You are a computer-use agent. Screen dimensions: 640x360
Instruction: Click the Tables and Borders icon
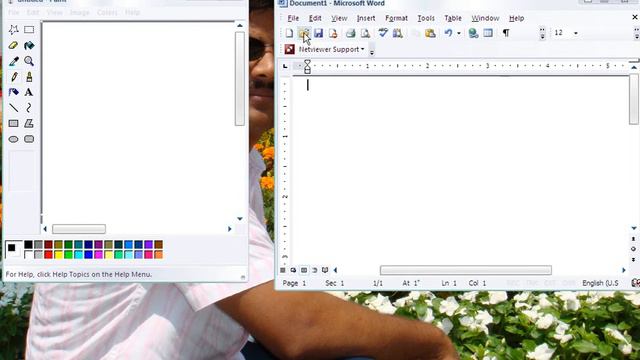coord(488,33)
